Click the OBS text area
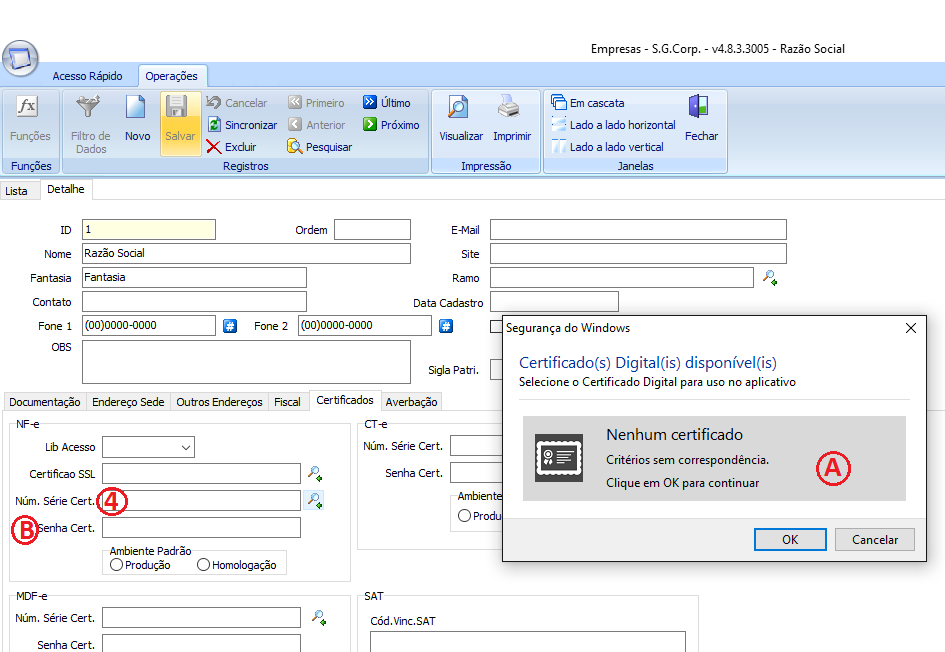Viewport: 945px width, 652px height. pos(246,362)
